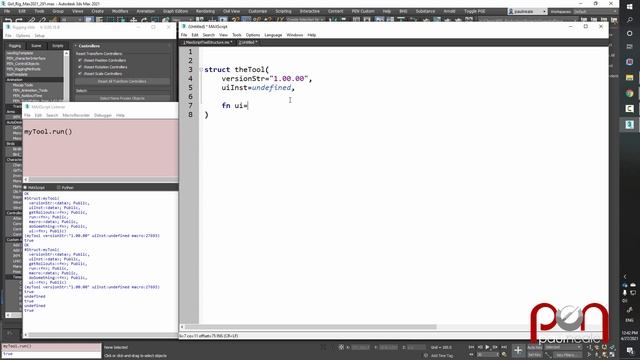Open Chrome from the taskbar
The height and width of the screenshot is (360, 640).
(x=629, y=93)
